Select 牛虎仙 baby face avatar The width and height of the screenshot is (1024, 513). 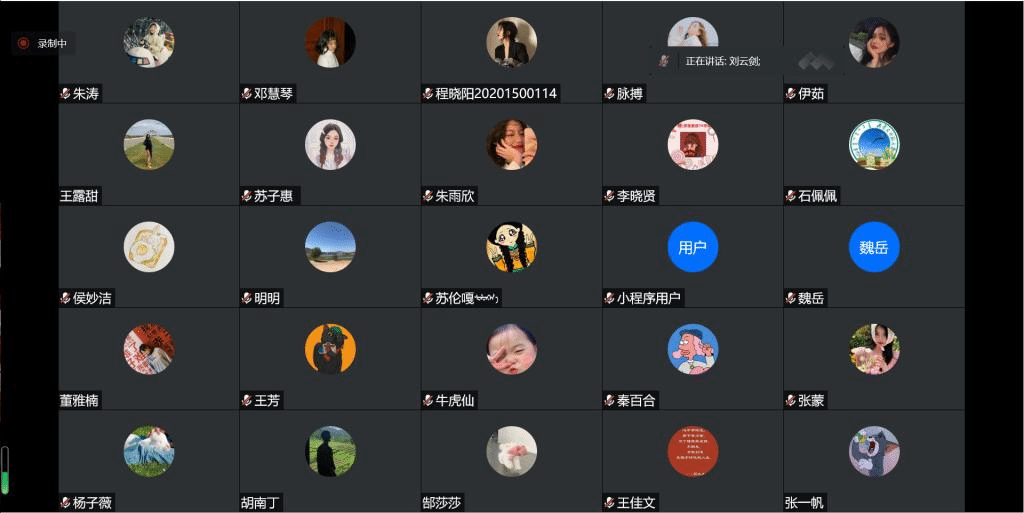(x=511, y=349)
